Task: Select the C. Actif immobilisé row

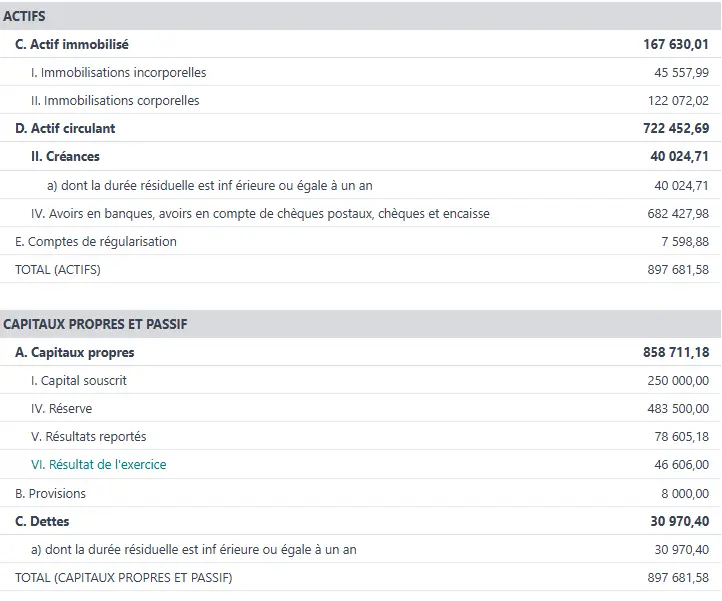Action: click(x=71, y=44)
